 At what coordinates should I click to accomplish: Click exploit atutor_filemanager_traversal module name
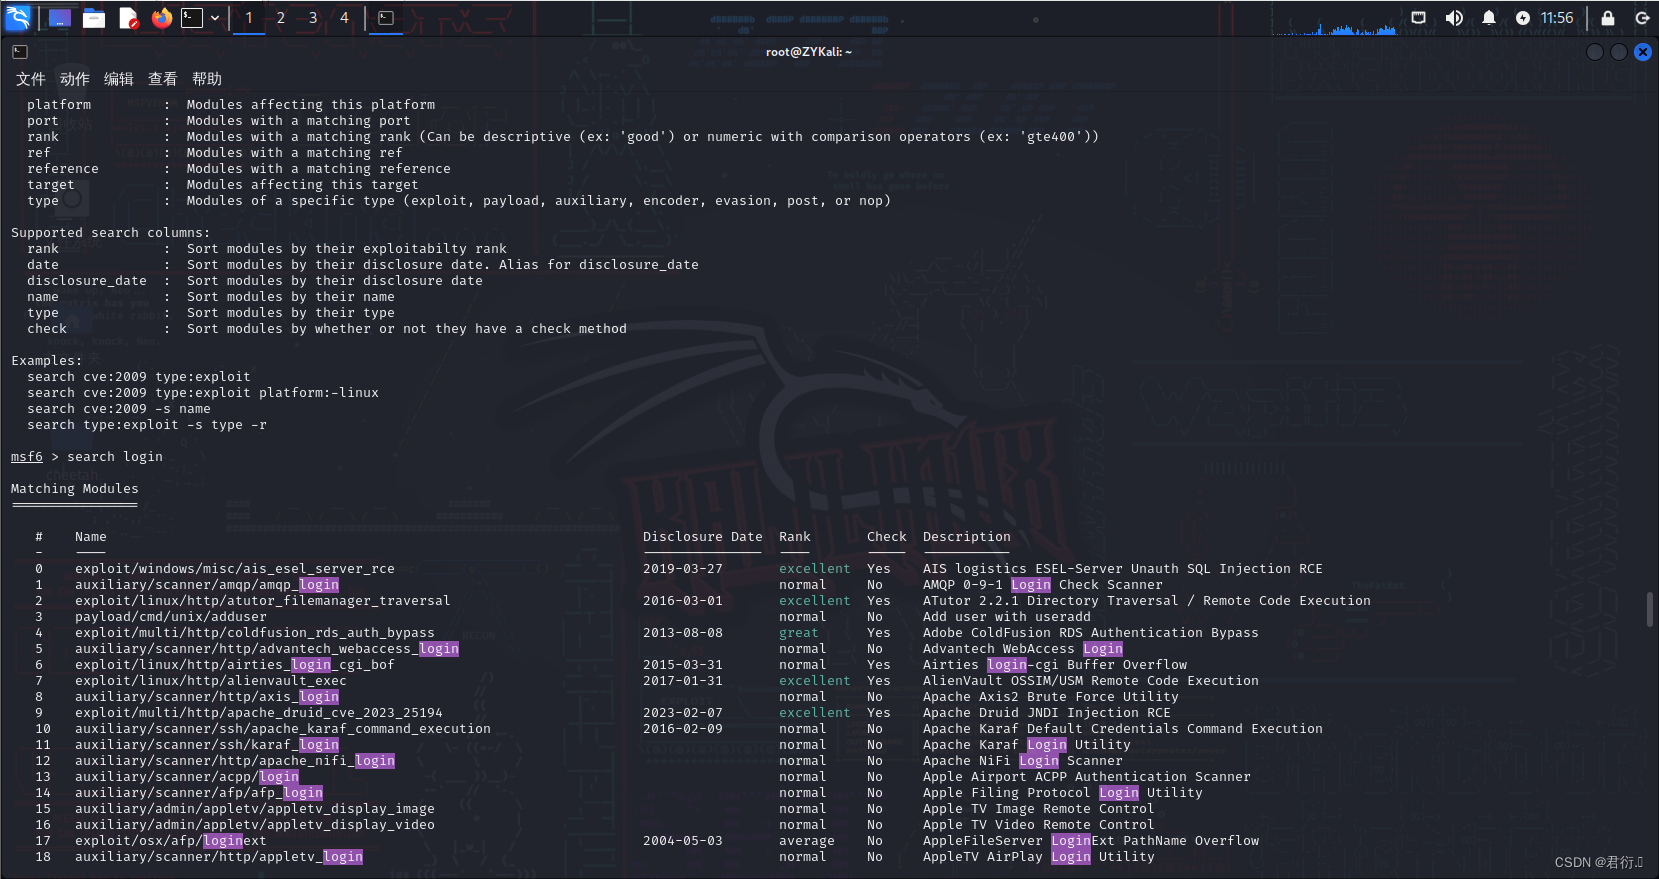pyautogui.click(x=263, y=601)
